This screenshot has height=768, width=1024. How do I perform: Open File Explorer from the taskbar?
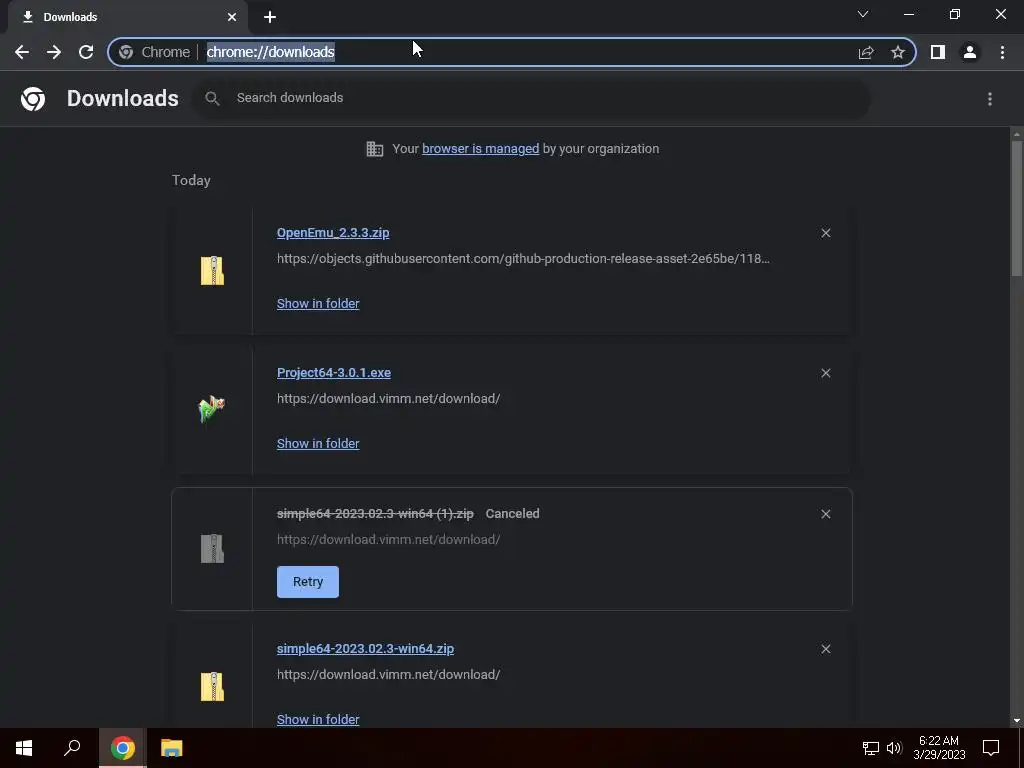[x=172, y=748]
